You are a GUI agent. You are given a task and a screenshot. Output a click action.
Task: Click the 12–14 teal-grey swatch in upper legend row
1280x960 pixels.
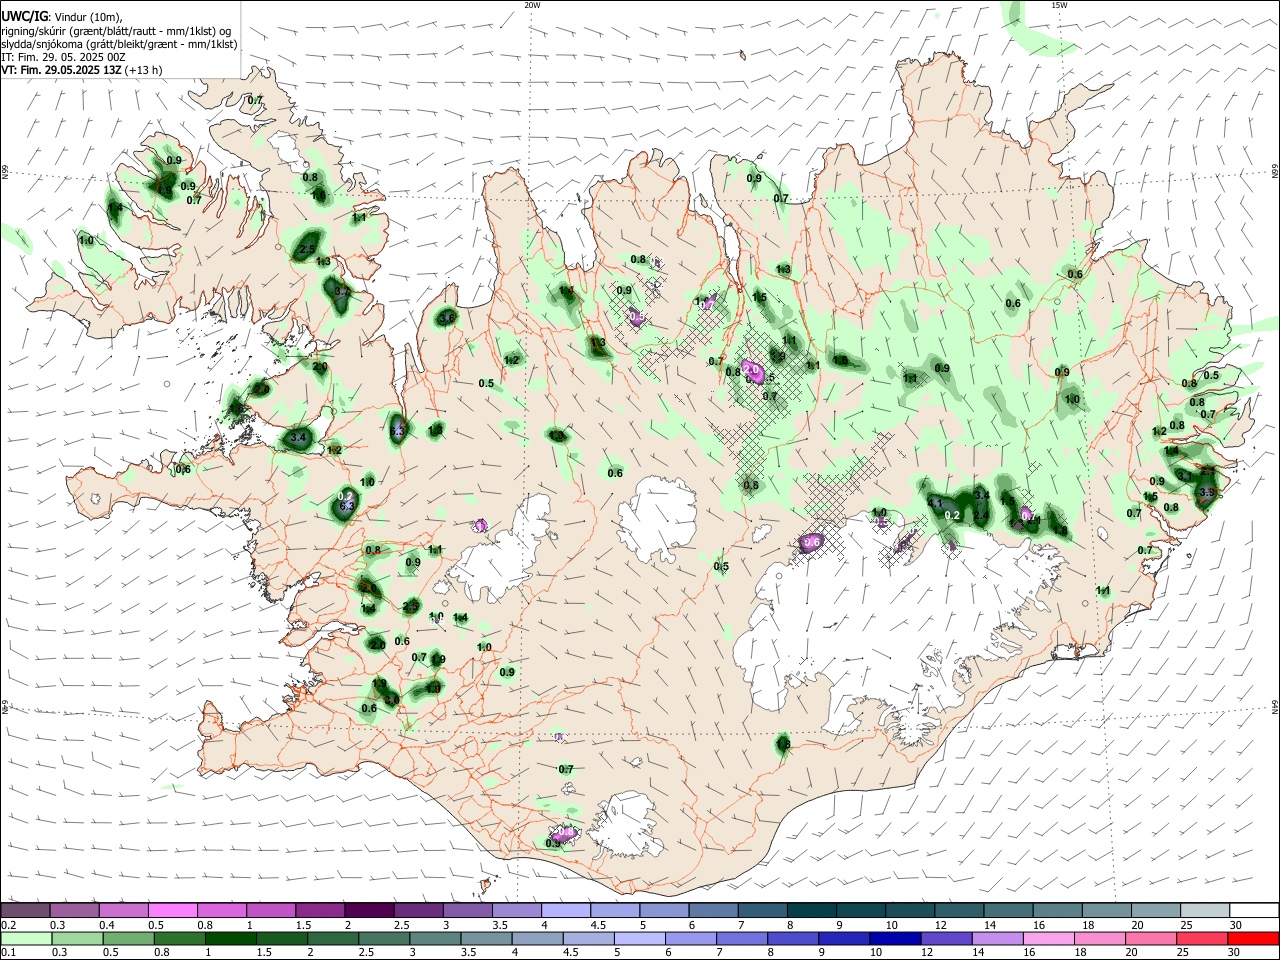point(959,910)
